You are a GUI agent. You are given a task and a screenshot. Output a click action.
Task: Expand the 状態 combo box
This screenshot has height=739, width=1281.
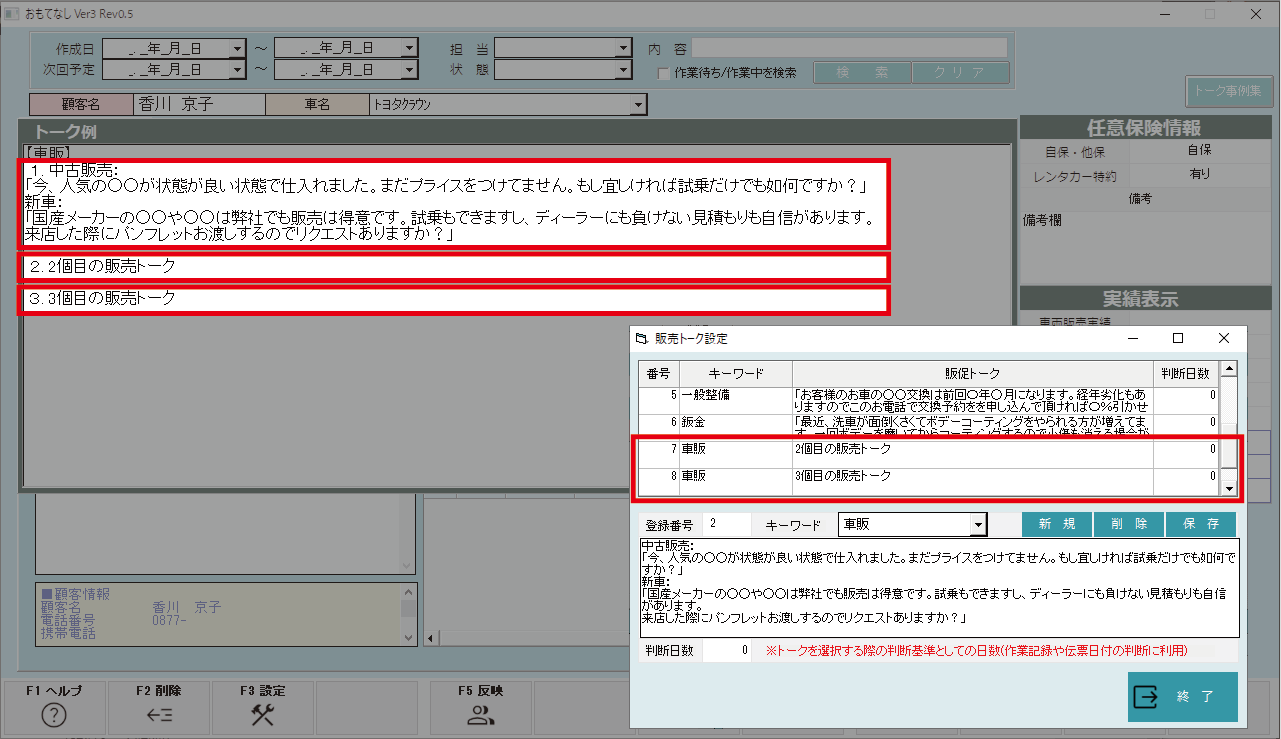click(624, 70)
